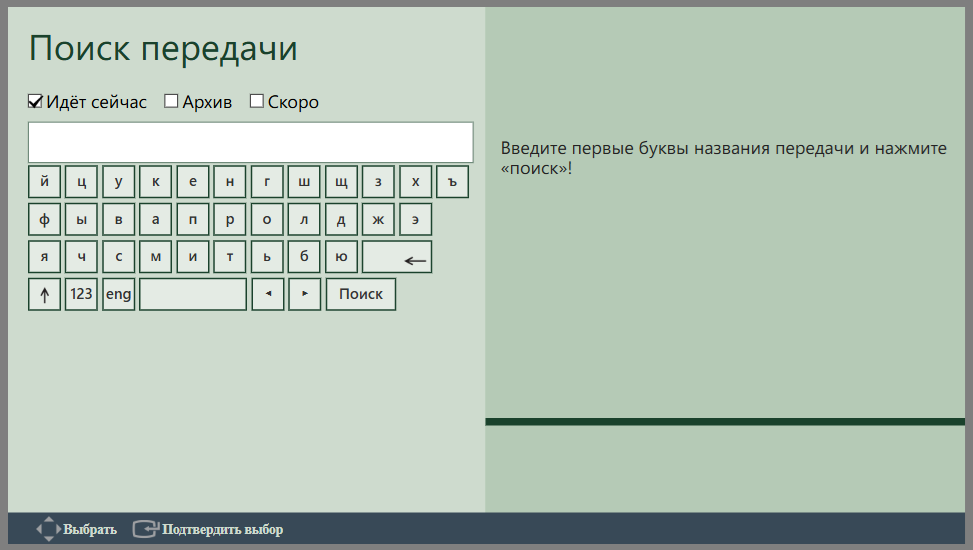
Task: Tap the 'о' key
Action: pyautogui.click(x=267, y=219)
